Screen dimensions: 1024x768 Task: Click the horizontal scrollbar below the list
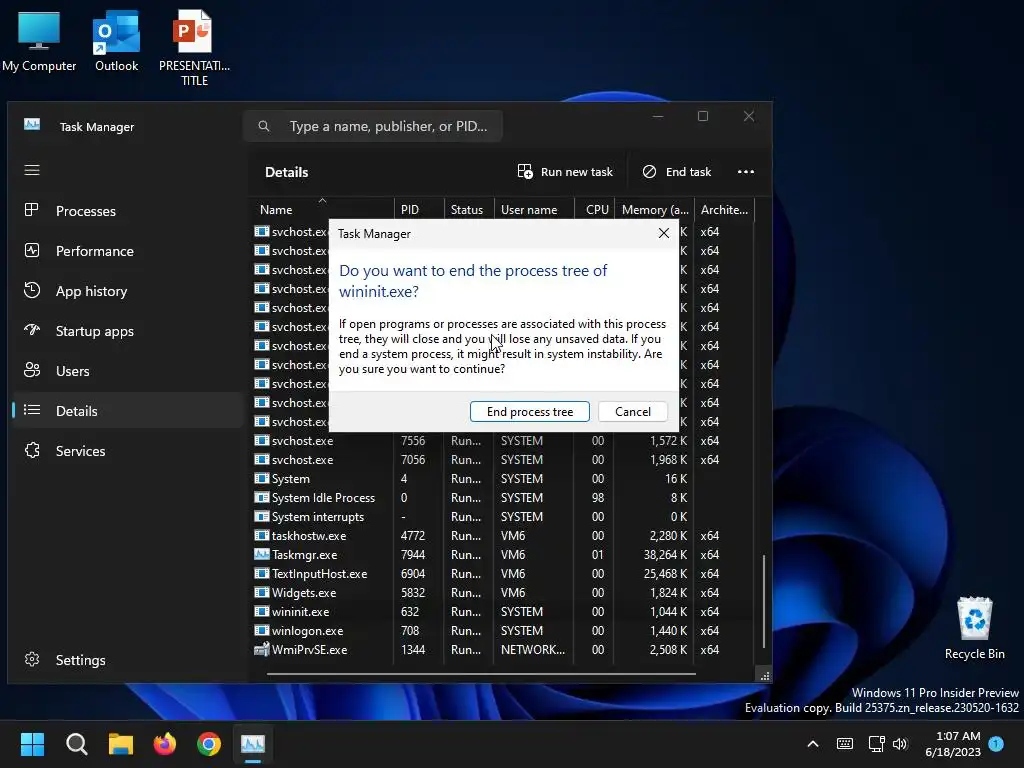click(481, 673)
